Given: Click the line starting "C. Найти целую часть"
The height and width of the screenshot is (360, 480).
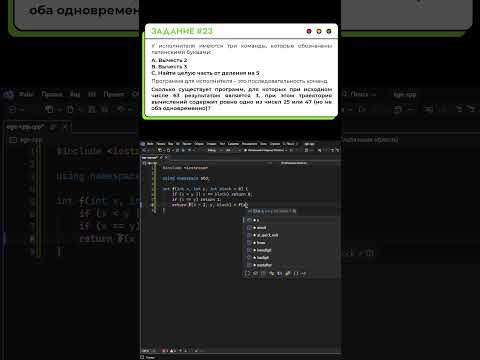Looking at the screenshot, I should tap(205, 73).
